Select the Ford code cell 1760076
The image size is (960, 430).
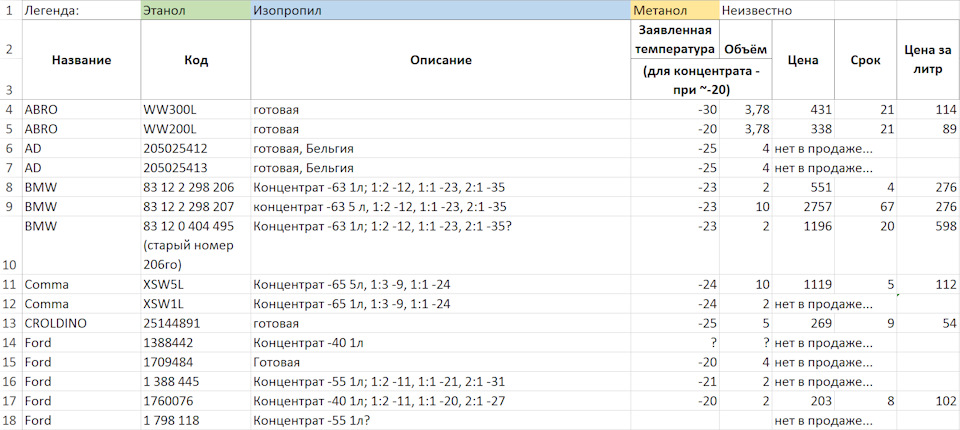point(196,401)
